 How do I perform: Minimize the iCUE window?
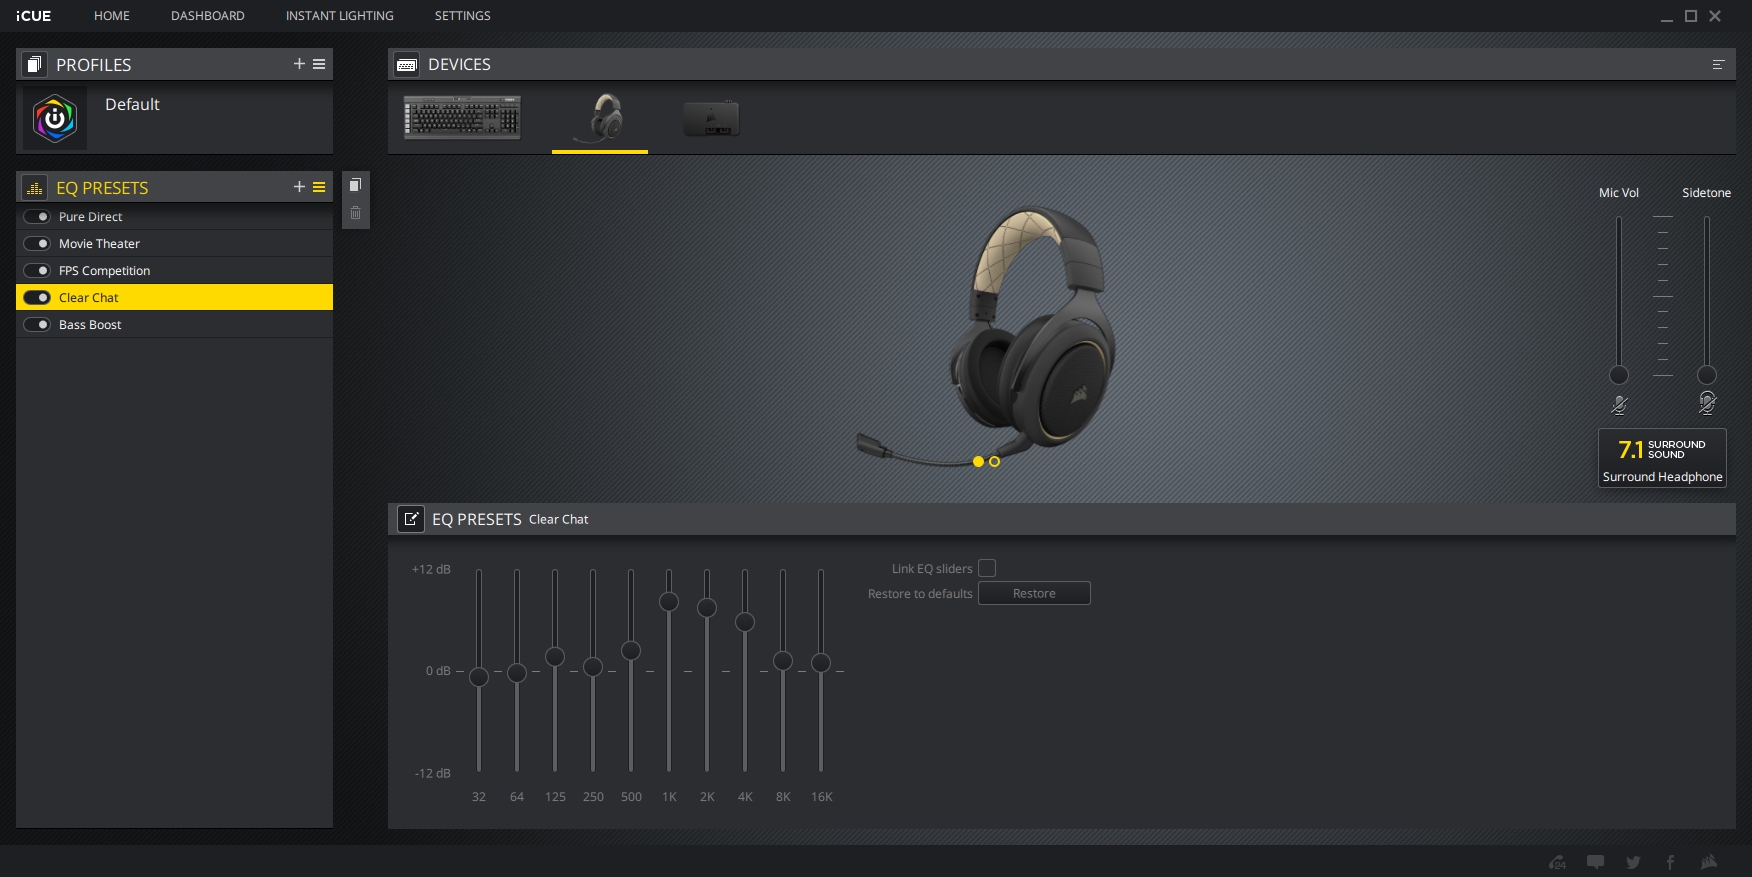(x=1666, y=17)
